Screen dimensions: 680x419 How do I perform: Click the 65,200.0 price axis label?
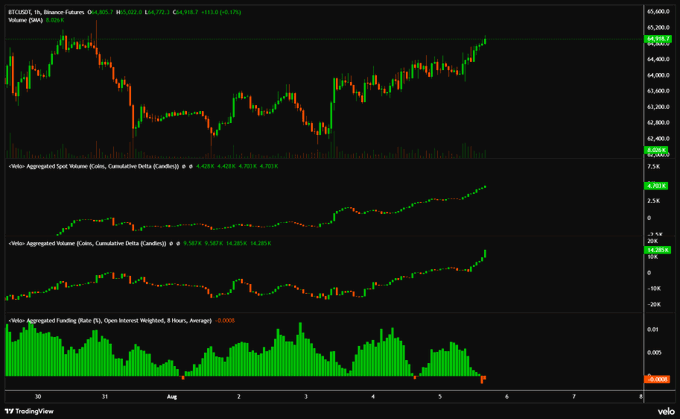click(658, 27)
